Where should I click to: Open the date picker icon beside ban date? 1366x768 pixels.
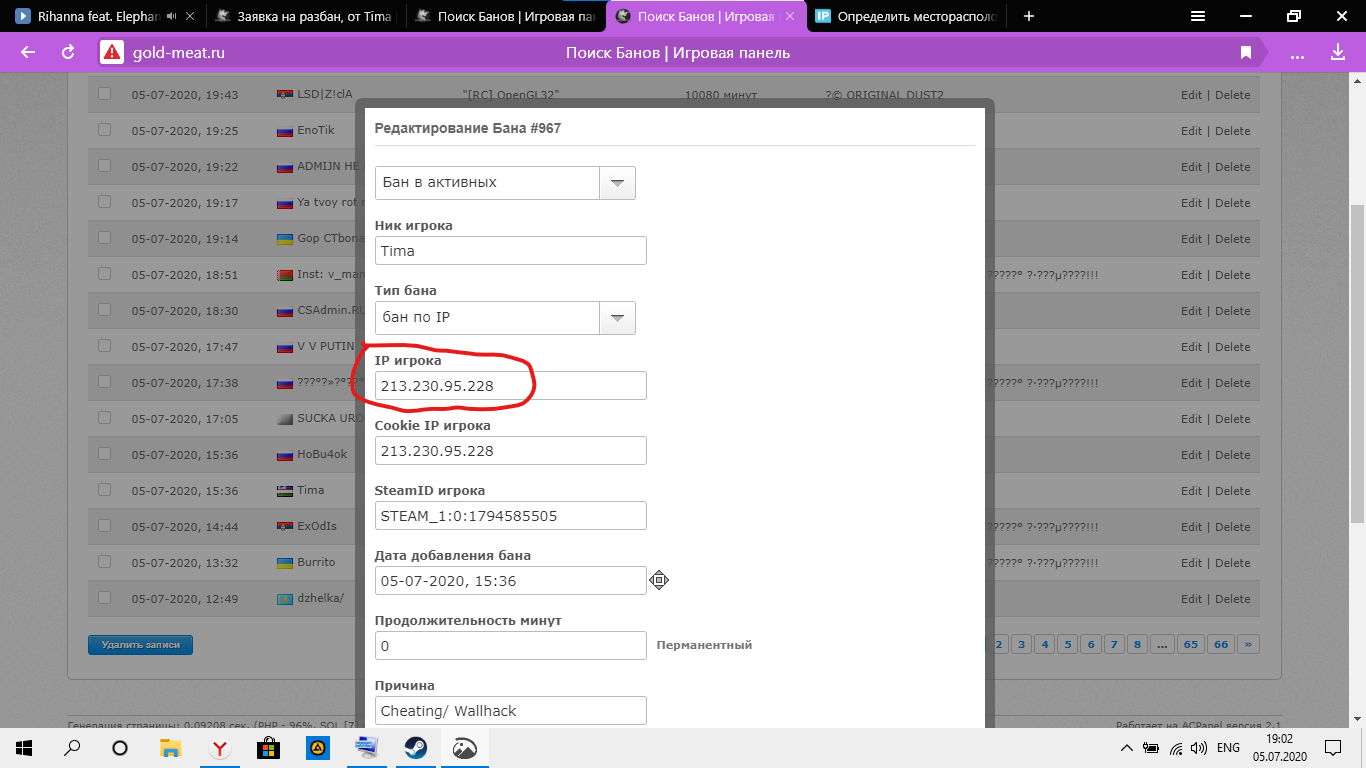658,580
